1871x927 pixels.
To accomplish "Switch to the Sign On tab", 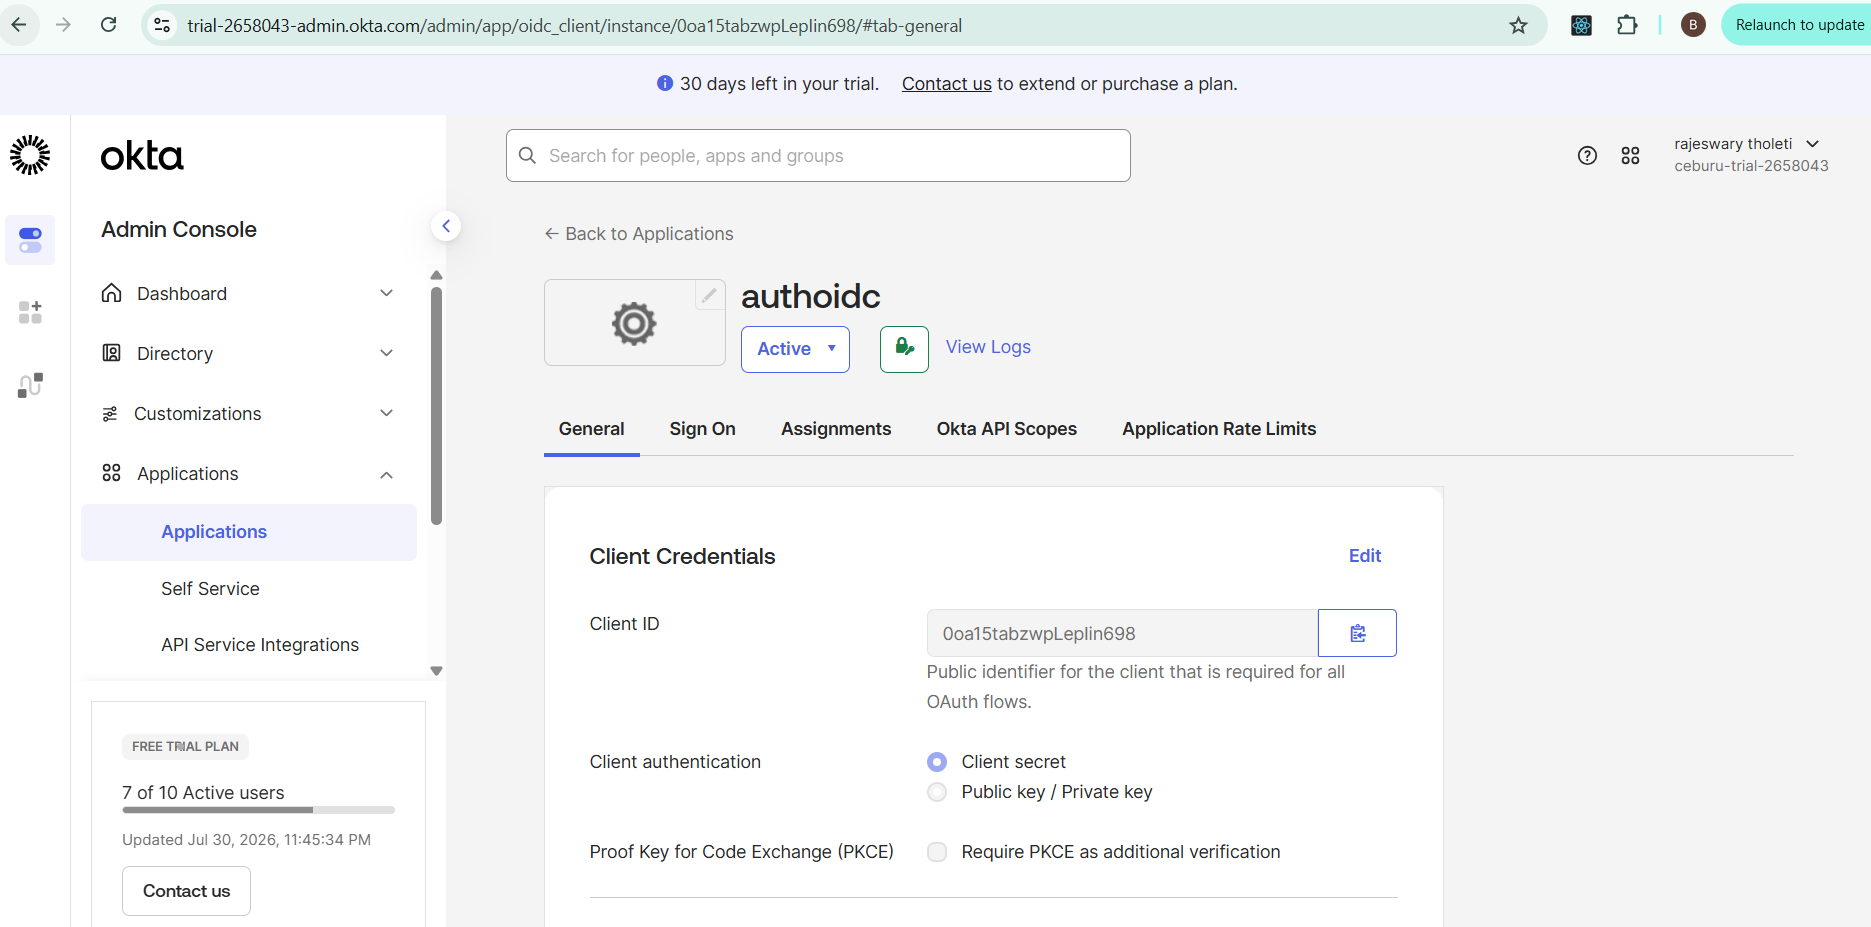I will 702,429.
